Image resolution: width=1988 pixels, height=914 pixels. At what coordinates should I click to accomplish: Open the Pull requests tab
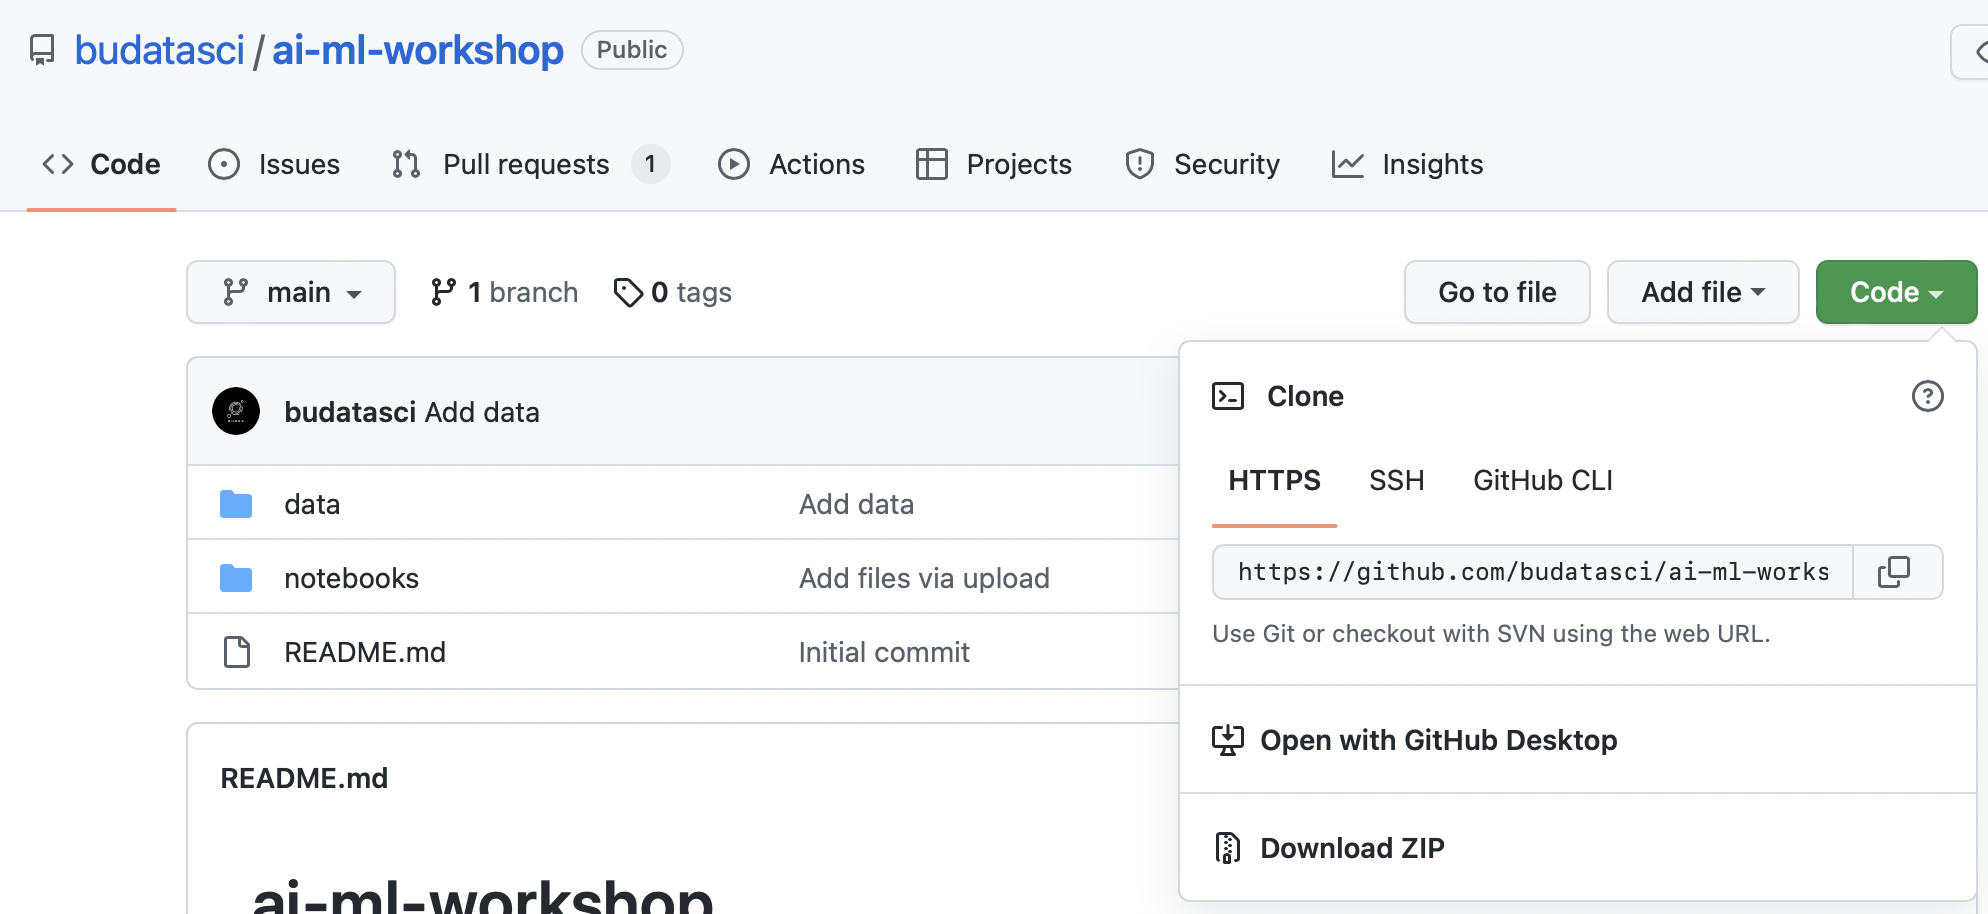click(x=530, y=164)
